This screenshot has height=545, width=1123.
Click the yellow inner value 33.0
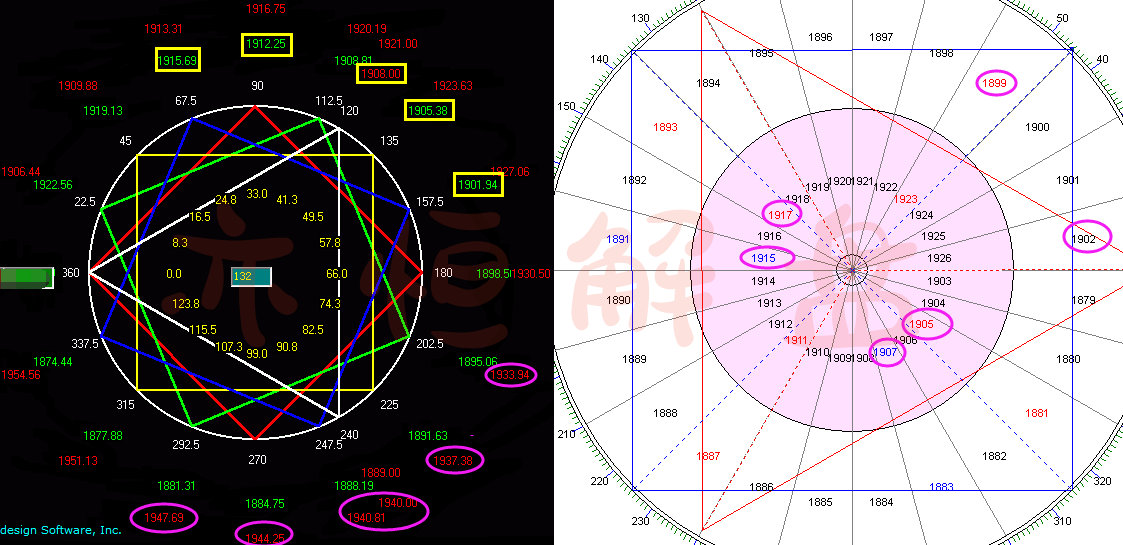(x=256, y=193)
